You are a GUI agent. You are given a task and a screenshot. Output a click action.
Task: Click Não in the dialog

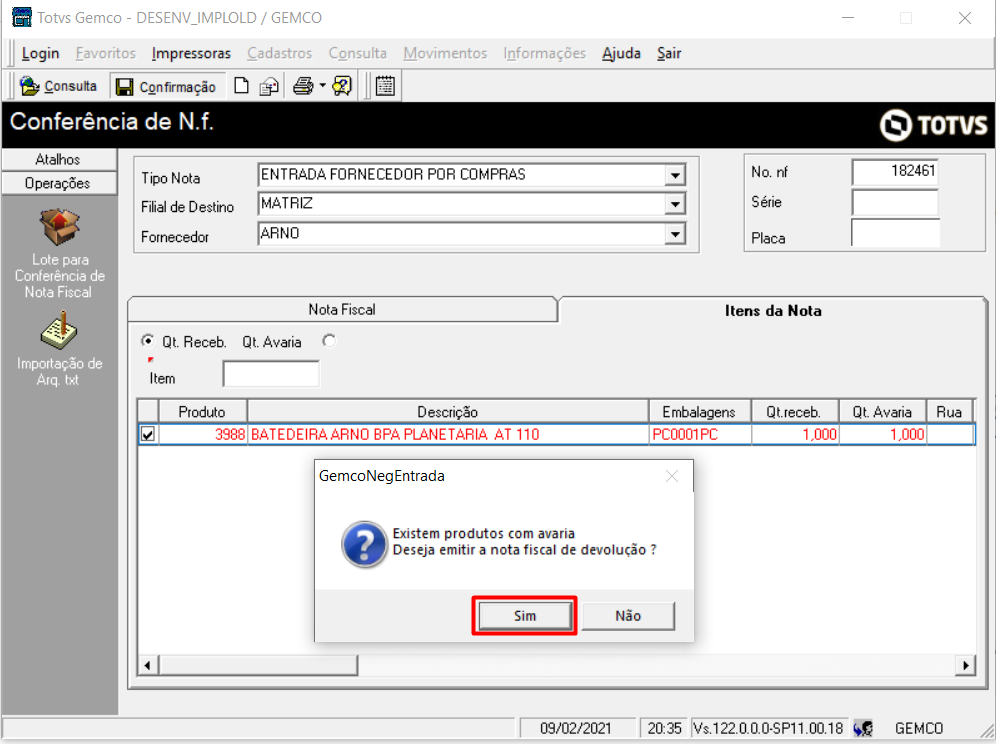[x=628, y=616]
